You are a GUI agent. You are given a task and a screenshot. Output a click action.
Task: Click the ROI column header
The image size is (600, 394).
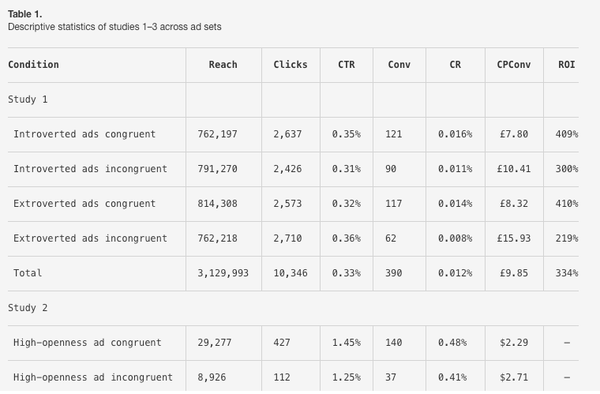567,65
